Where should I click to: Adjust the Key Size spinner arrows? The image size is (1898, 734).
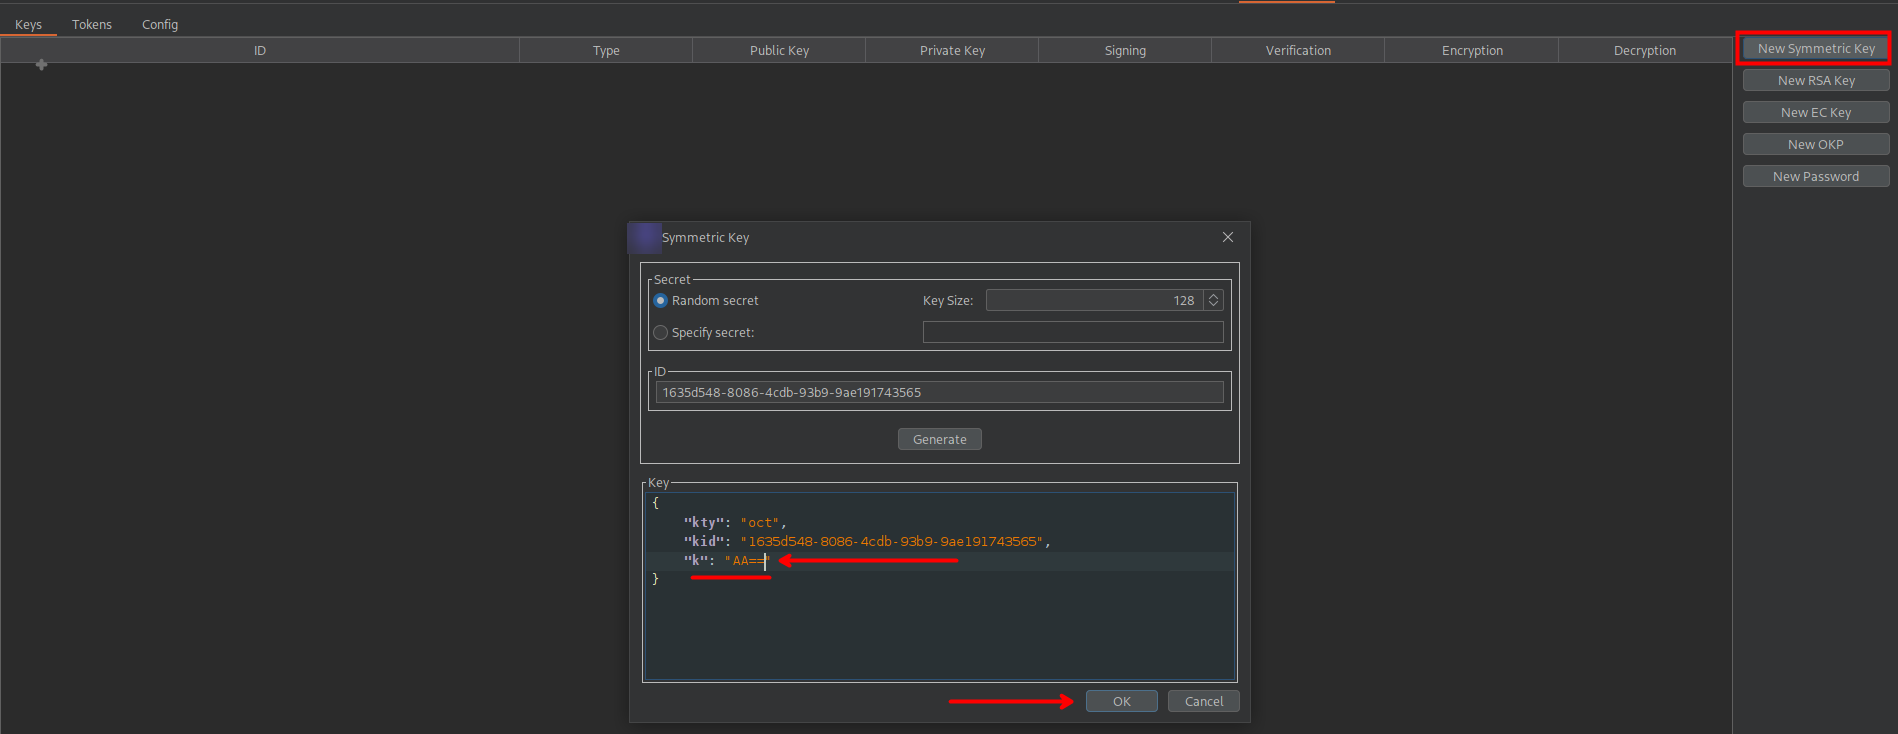point(1213,300)
